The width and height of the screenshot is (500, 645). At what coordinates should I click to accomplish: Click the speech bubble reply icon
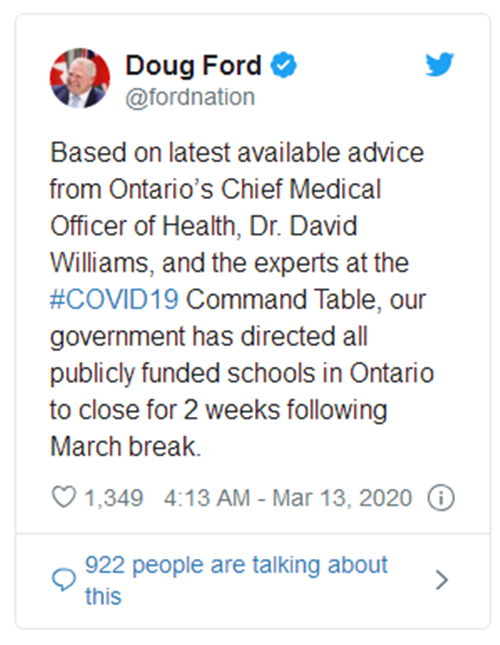tap(64, 580)
